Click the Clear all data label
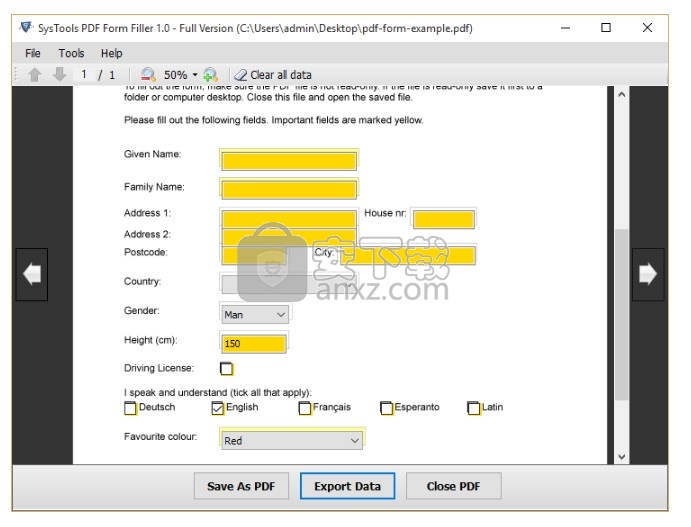The height and width of the screenshot is (527, 691). 281,75
